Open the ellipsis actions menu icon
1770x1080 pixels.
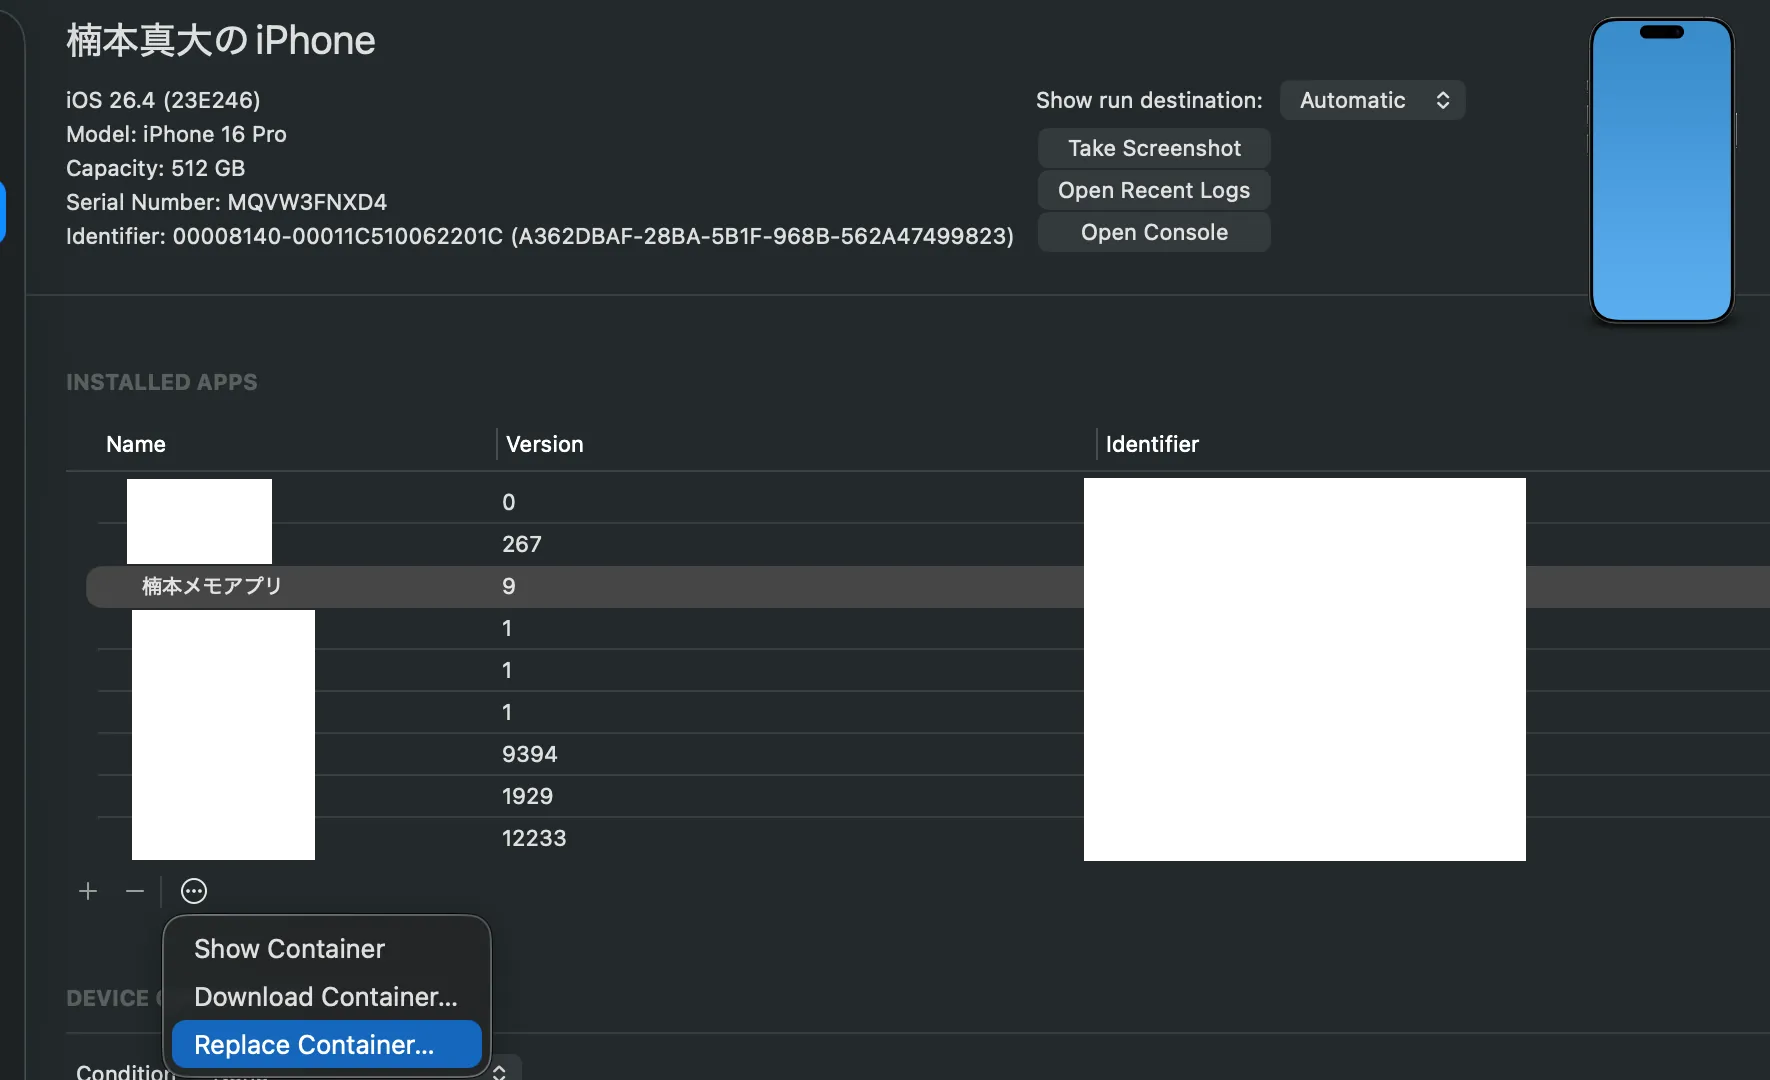click(x=194, y=891)
